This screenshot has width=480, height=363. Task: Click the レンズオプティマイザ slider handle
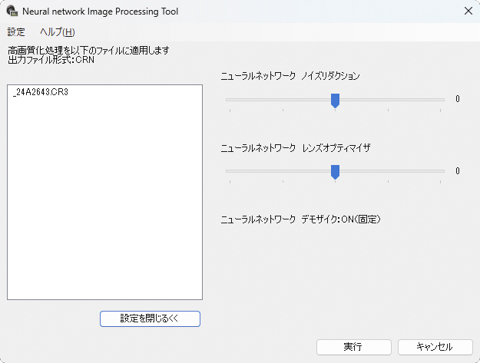coord(335,172)
